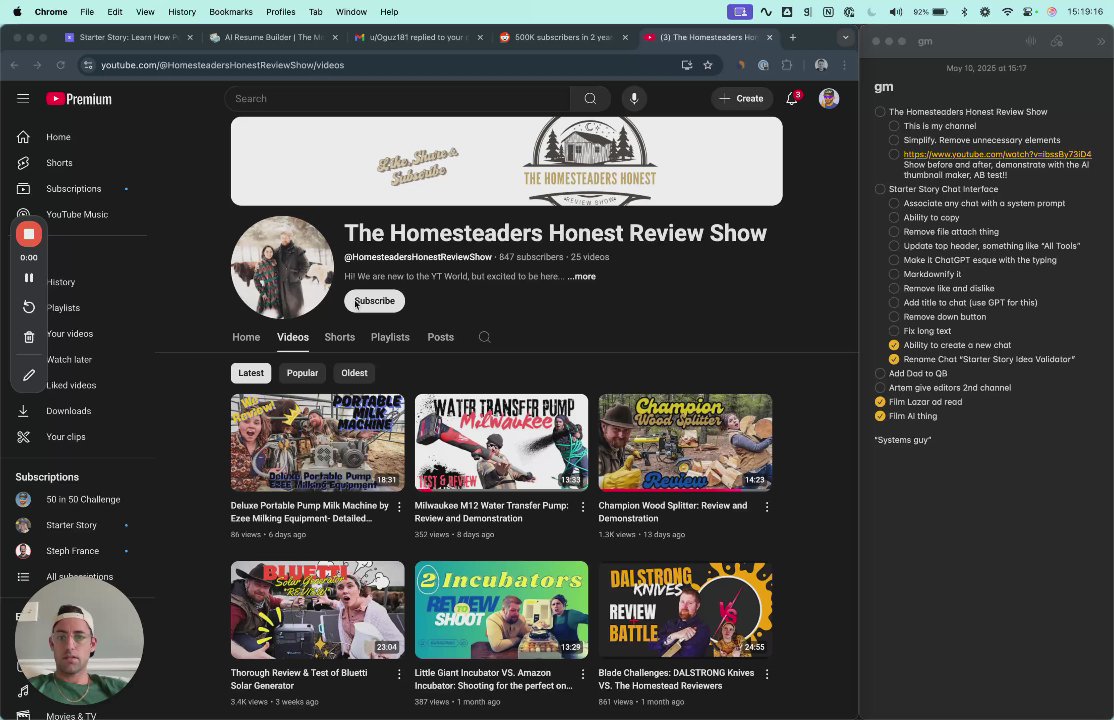The image size is (1114, 720).
Task: Check 'Fix long text' note item
Action: pos(894,331)
